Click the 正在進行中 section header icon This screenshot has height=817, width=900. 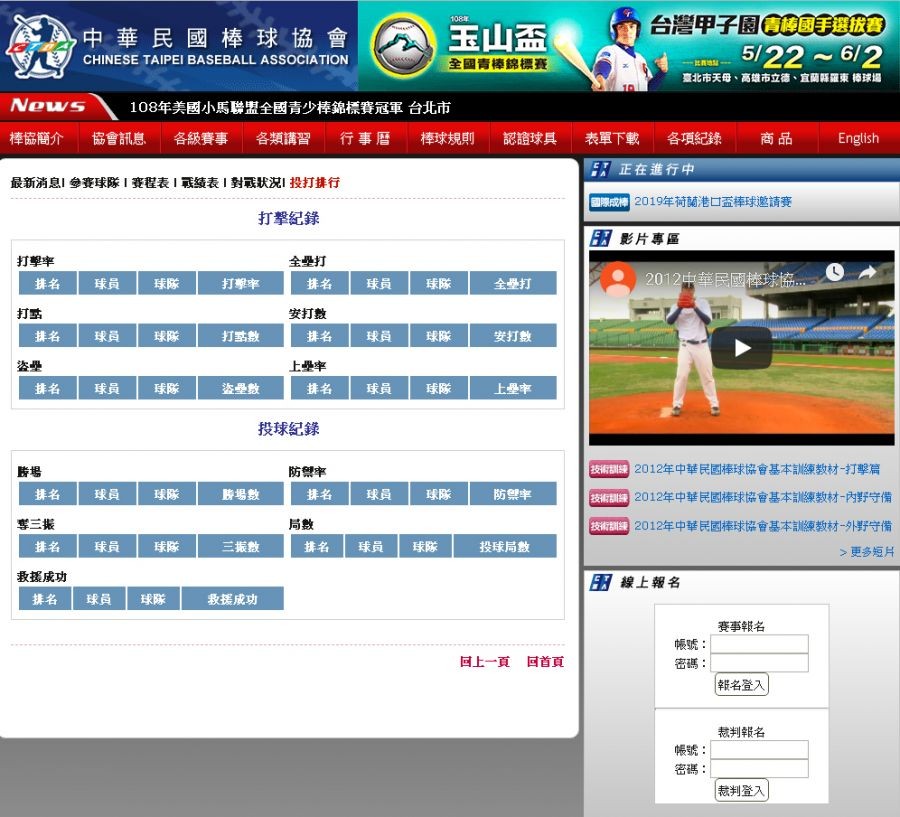click(x=600, y=169)
